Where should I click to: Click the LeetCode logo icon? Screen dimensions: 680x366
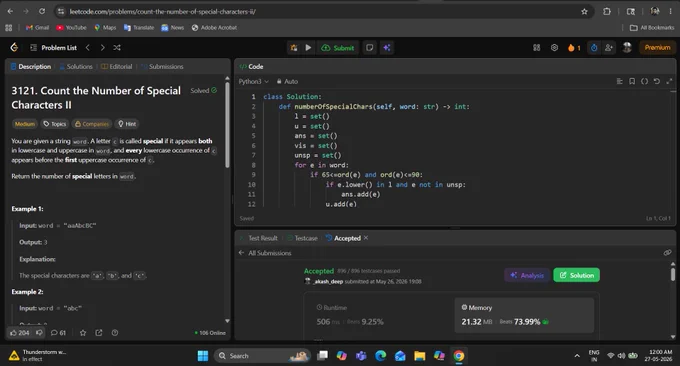point(14,47)
